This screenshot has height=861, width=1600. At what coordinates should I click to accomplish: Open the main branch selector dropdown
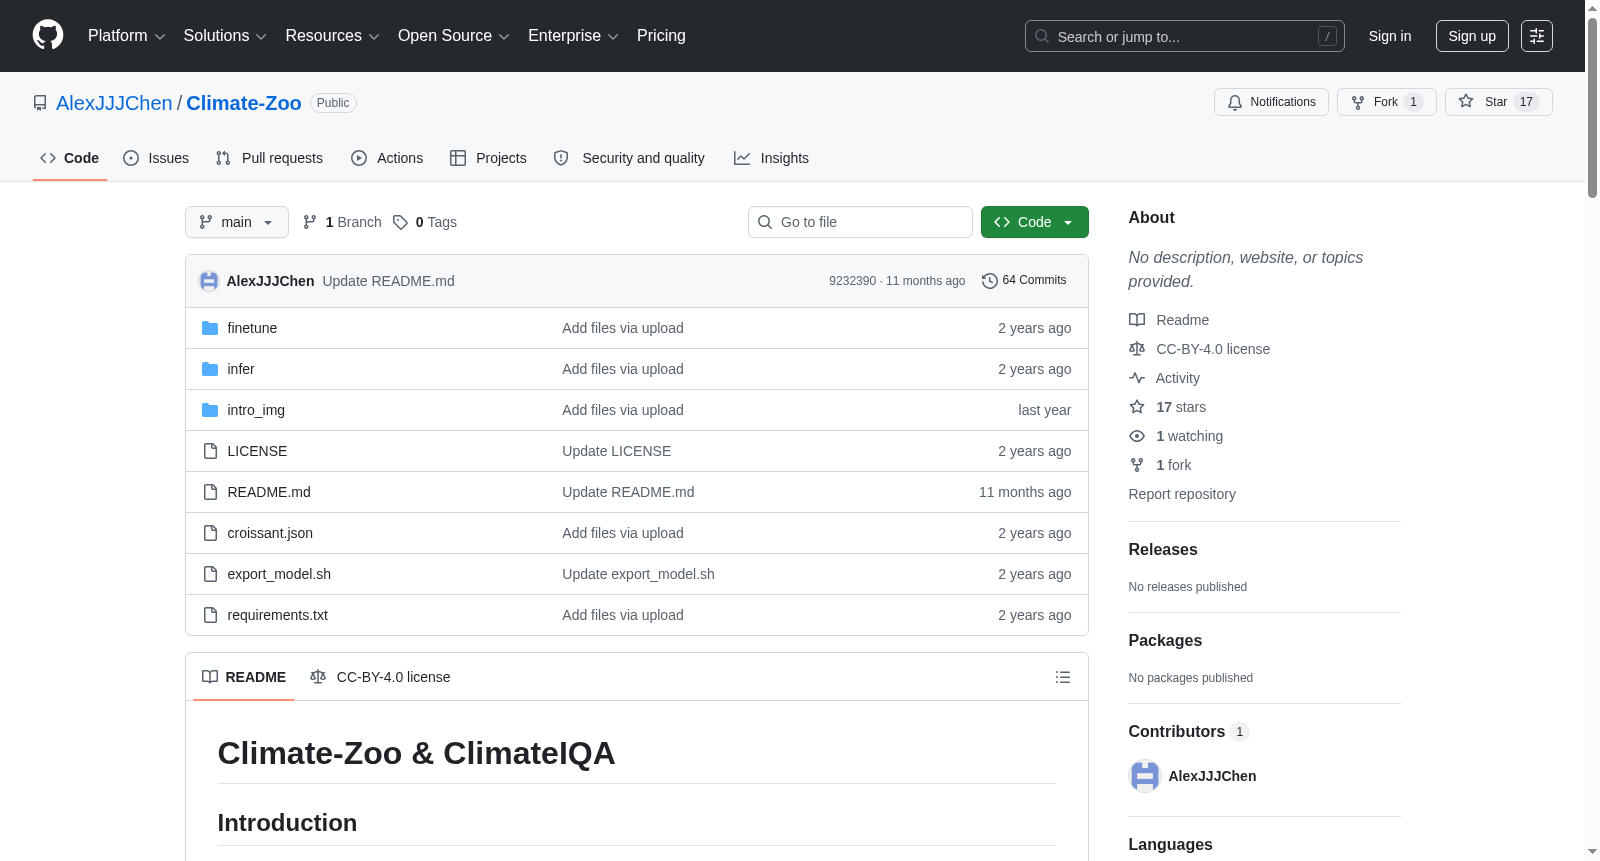[237, 222]
